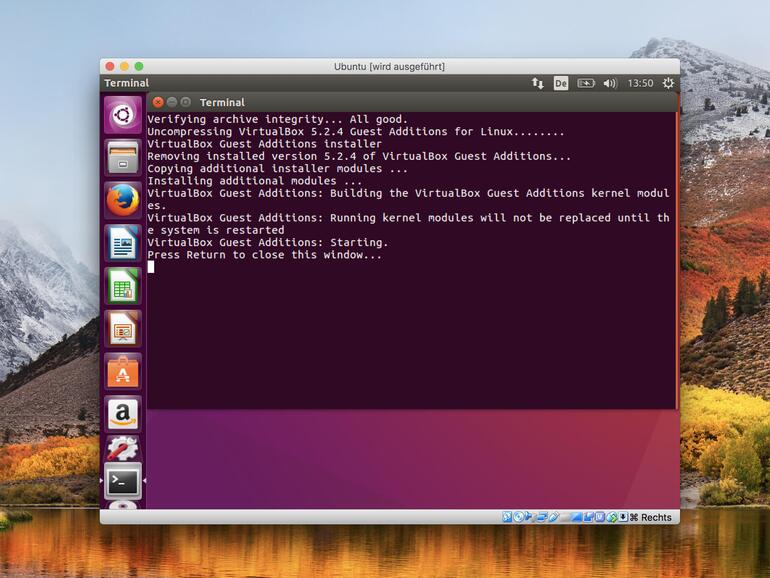The height and width of the screenshot is (578, 770).
Task: Select the Terminal icon in launcher
Action: (123, 482)
